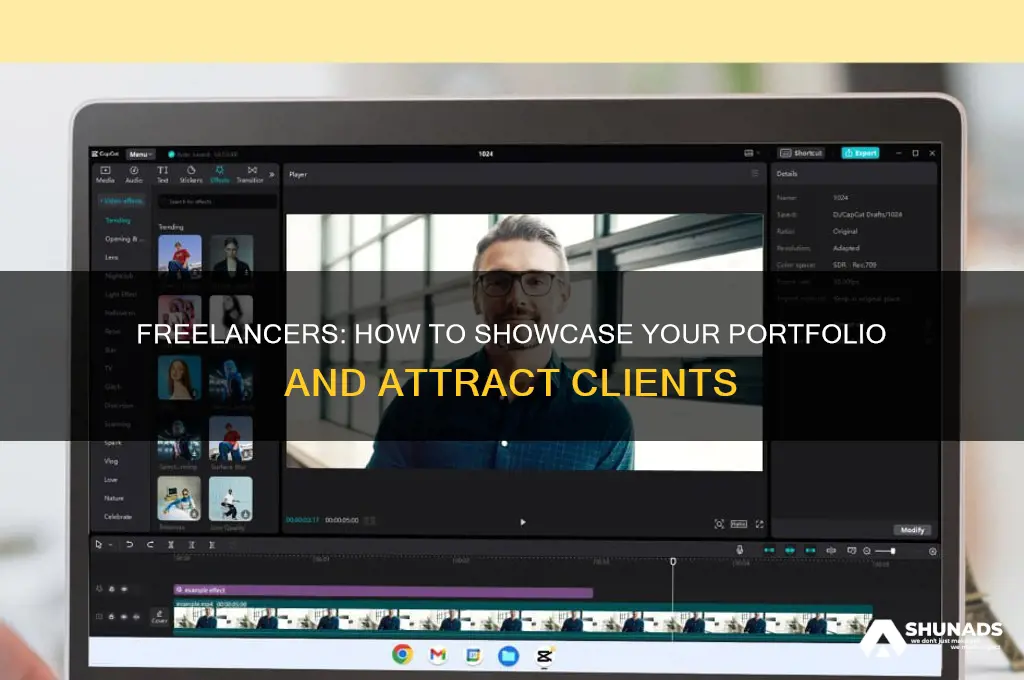Expand the pointer tool dropdown arrow

tap(111, 545)
